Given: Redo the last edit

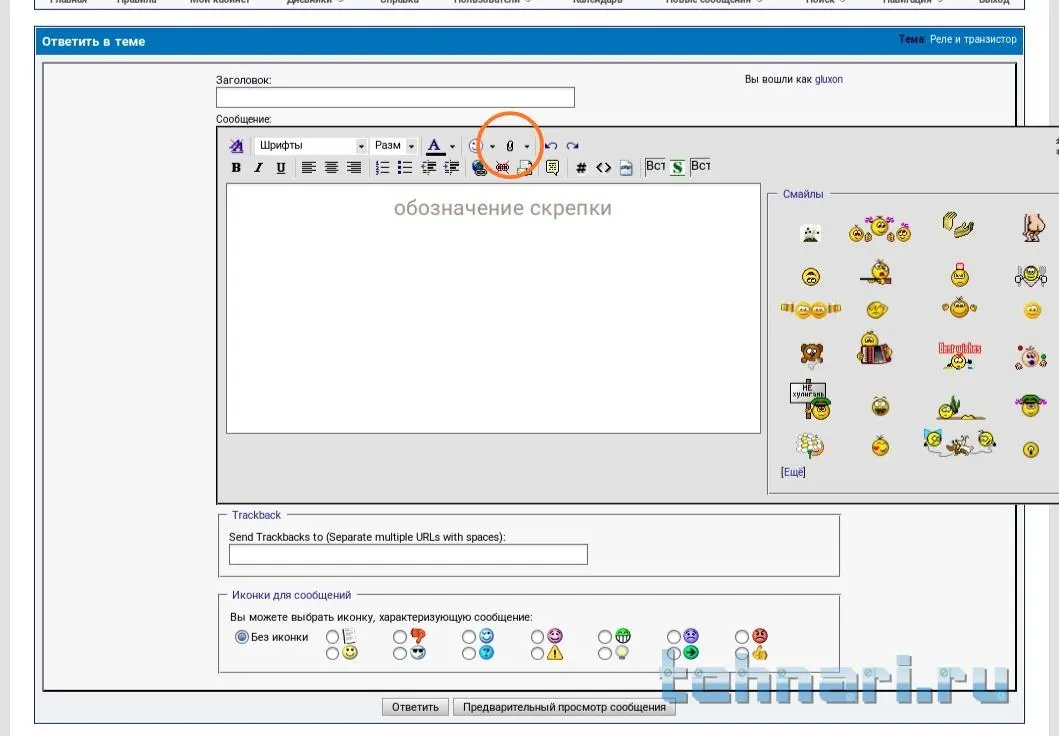Looking at the screenshot, I should 573,146.
